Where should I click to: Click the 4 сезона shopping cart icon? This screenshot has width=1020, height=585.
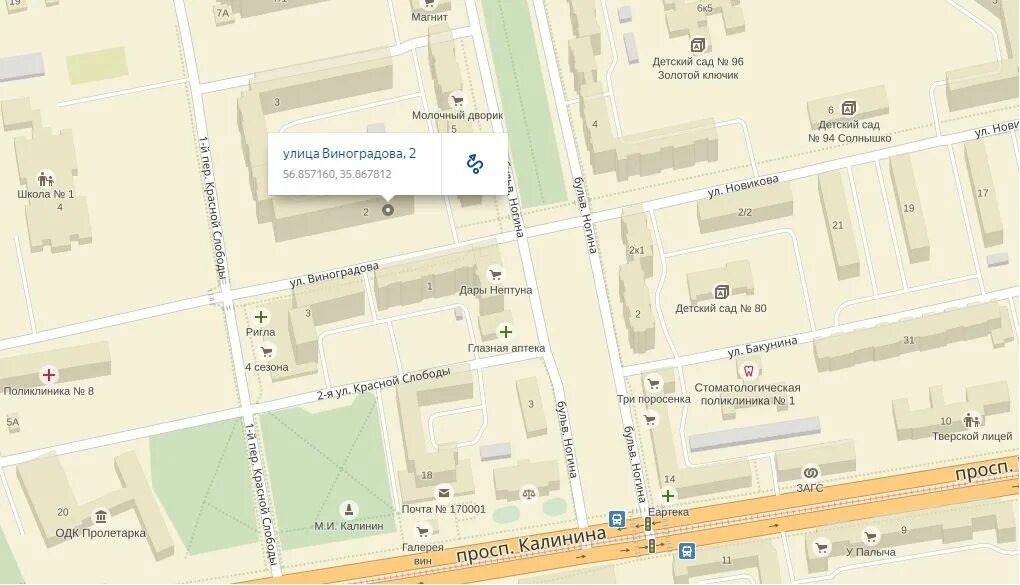[x=266, y=352]
